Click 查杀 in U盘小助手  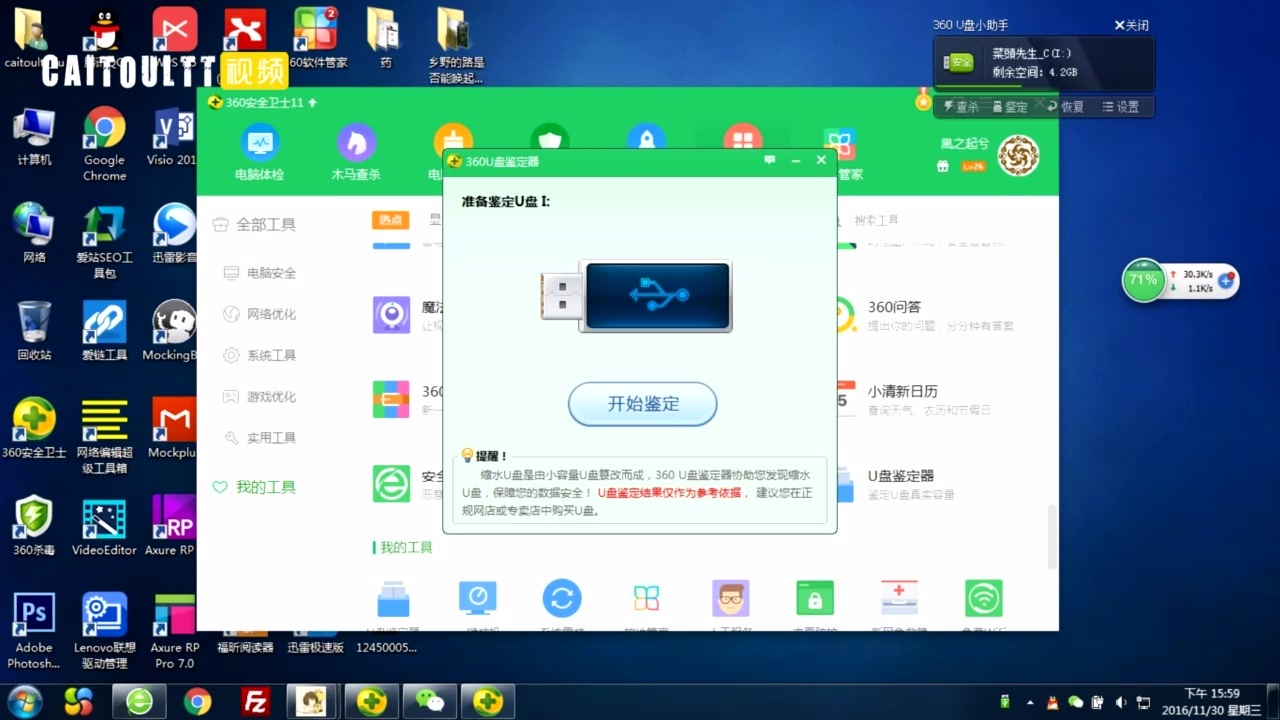[x=960, y=107]
